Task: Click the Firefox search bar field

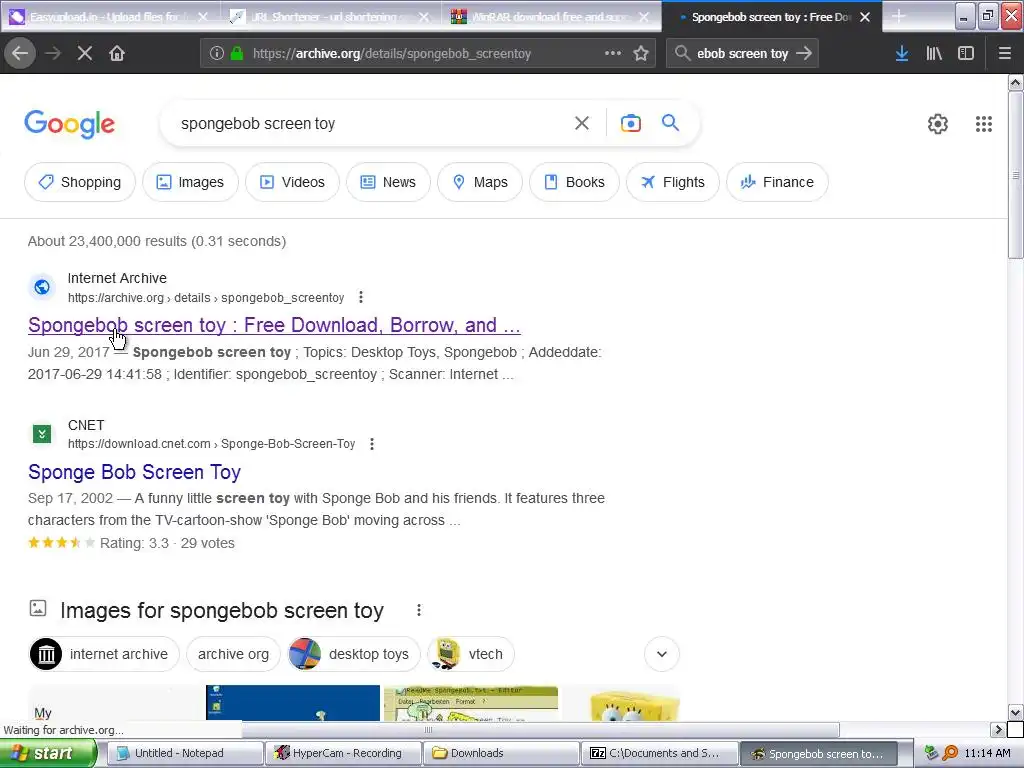Action: pyautogui.click(x=743, y=54)
